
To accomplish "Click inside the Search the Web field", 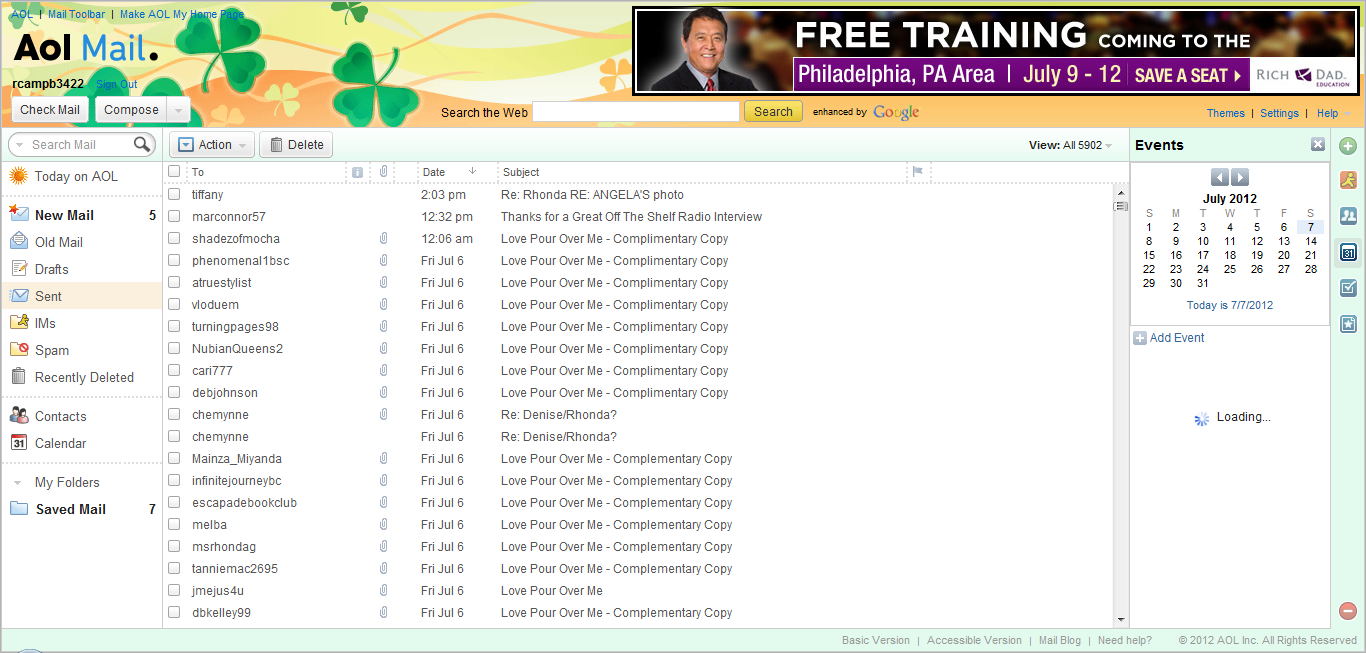I will pos(636,112).
